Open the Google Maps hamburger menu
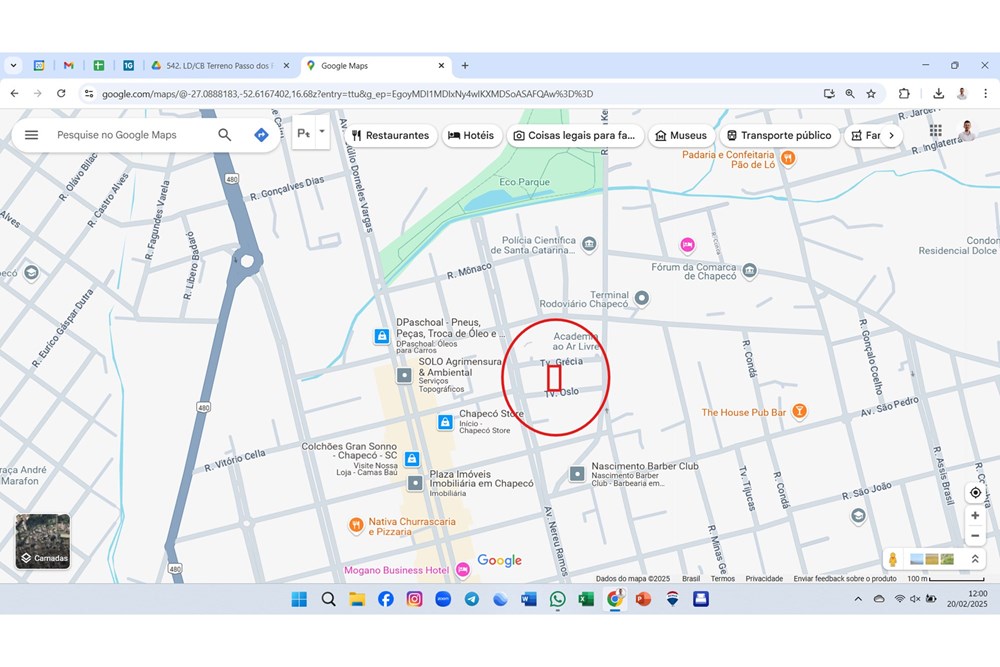Screen dimensions: 1000x667 (31, 135)
